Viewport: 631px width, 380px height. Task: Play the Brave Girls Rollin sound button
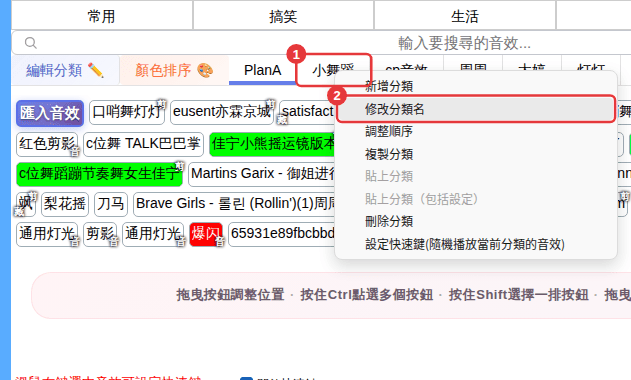[235, 204]
